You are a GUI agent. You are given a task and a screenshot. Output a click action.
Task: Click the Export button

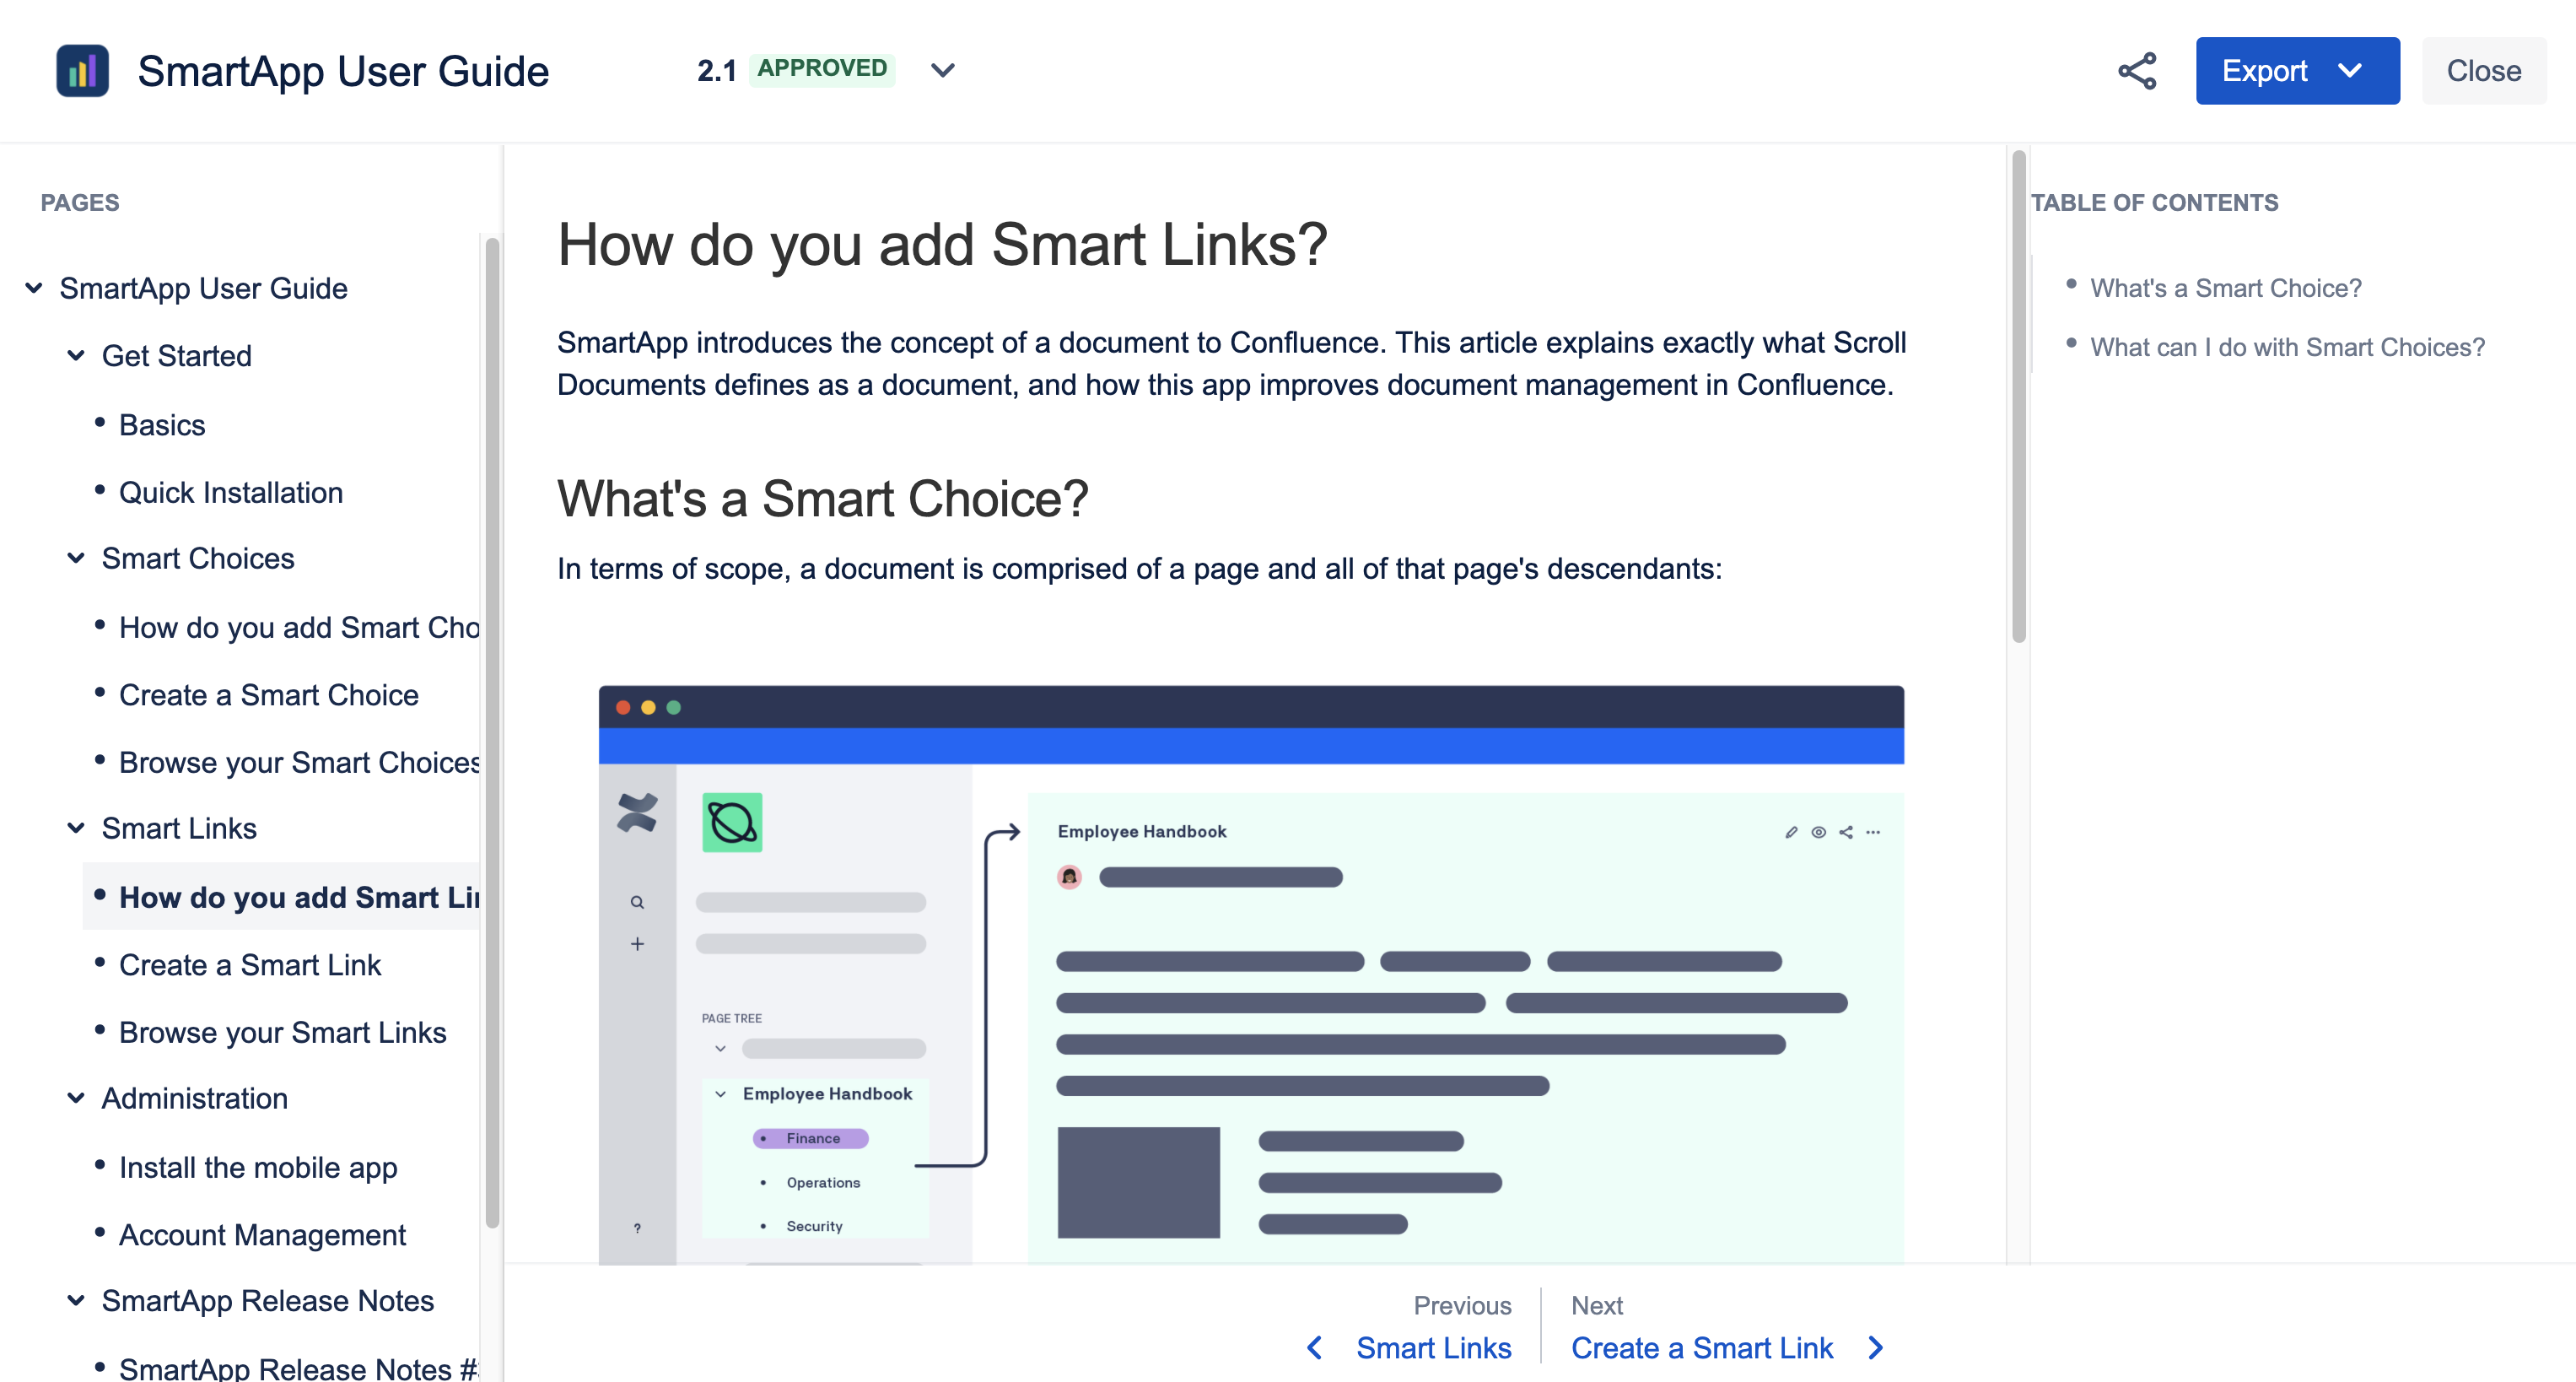[x=2265, y=70]
